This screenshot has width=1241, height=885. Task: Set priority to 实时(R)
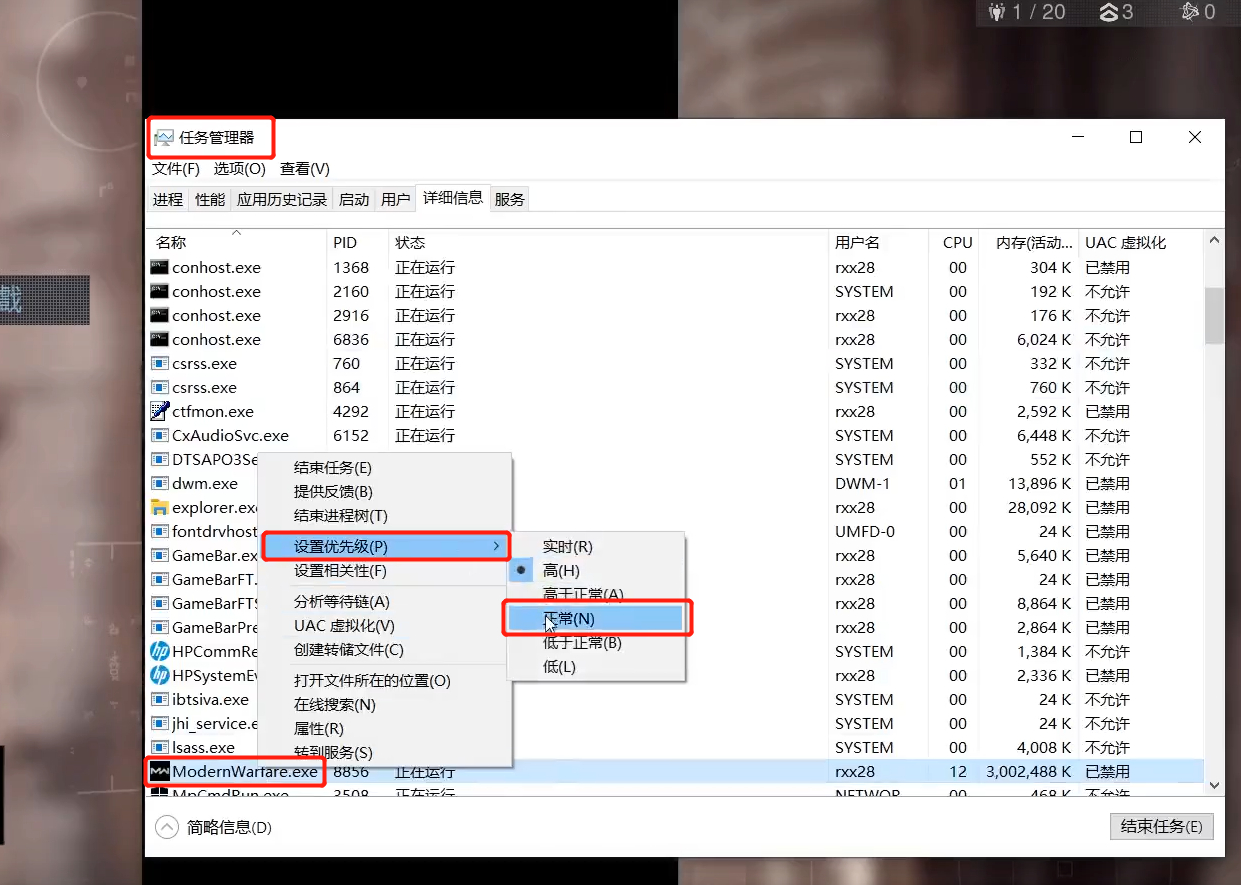pyautogui.click(x=567, y=546)
